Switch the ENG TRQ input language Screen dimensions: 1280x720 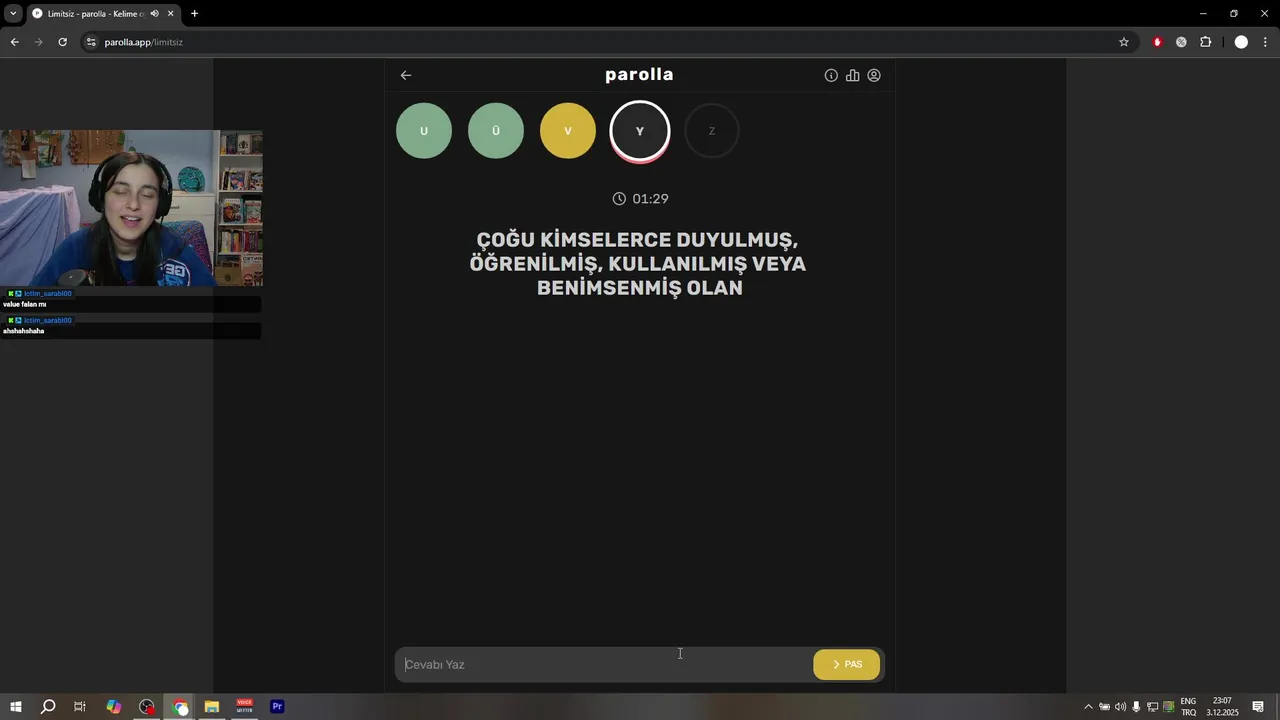1188,707
